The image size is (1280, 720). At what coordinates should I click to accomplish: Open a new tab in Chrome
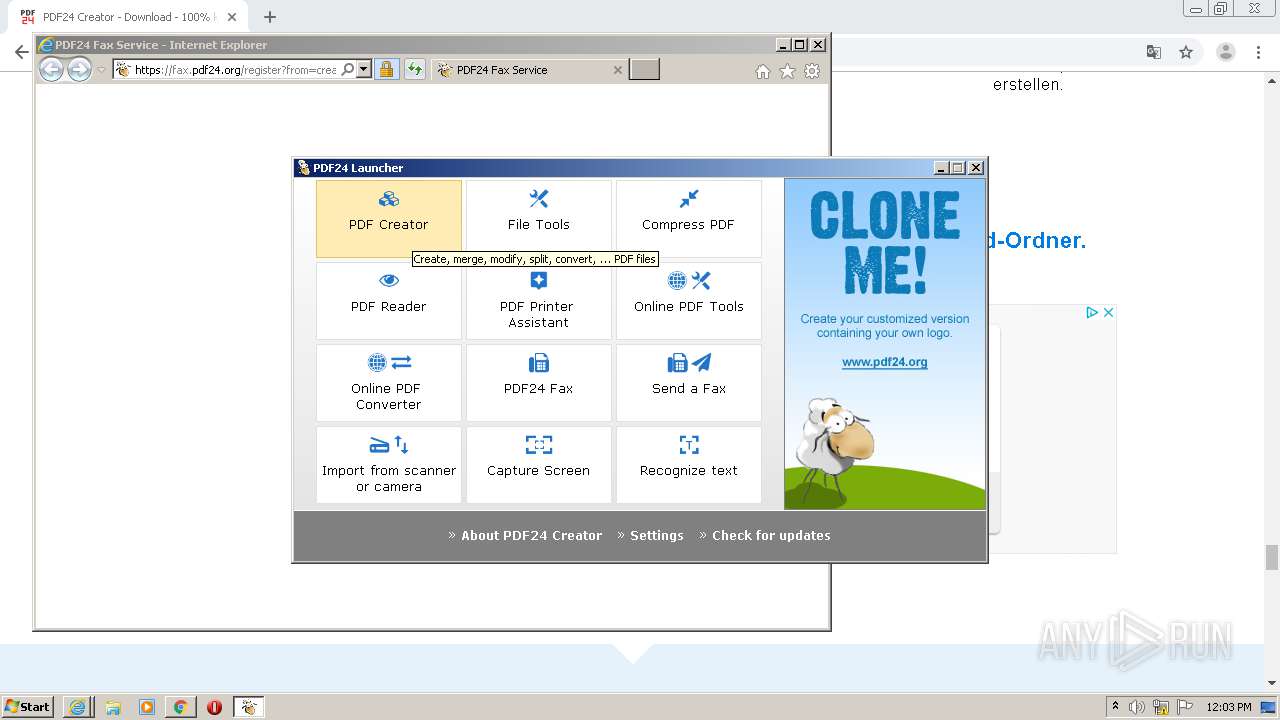click(270, 17)
